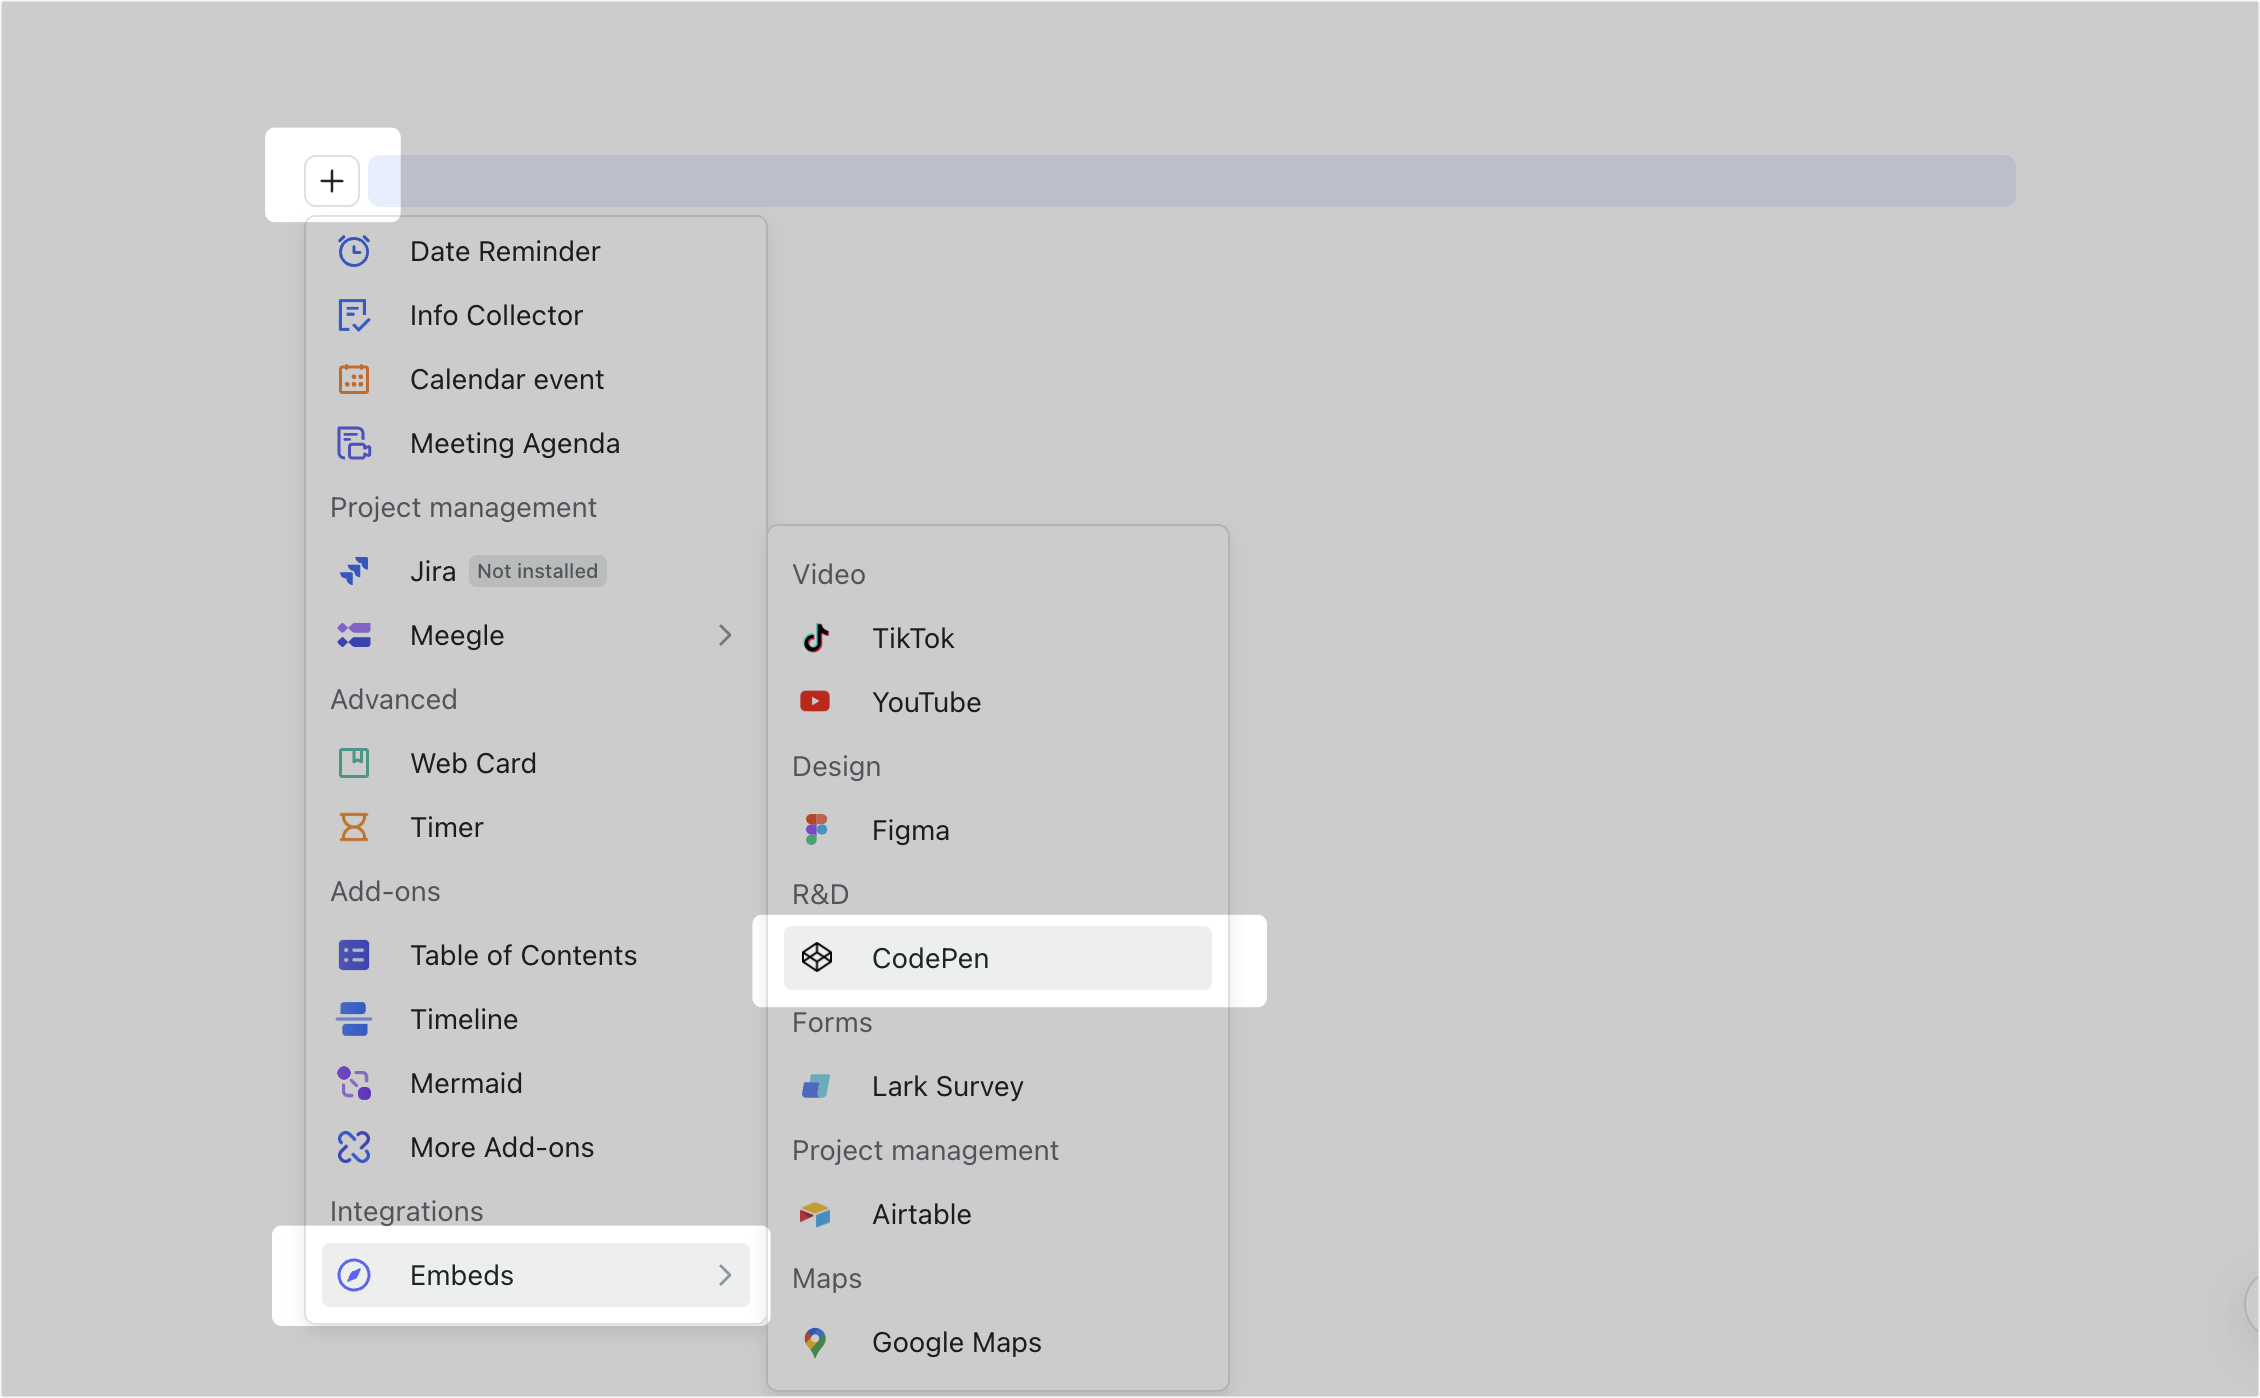
Task: Click the TikTok logo icon
Action: tap(816, 638)
